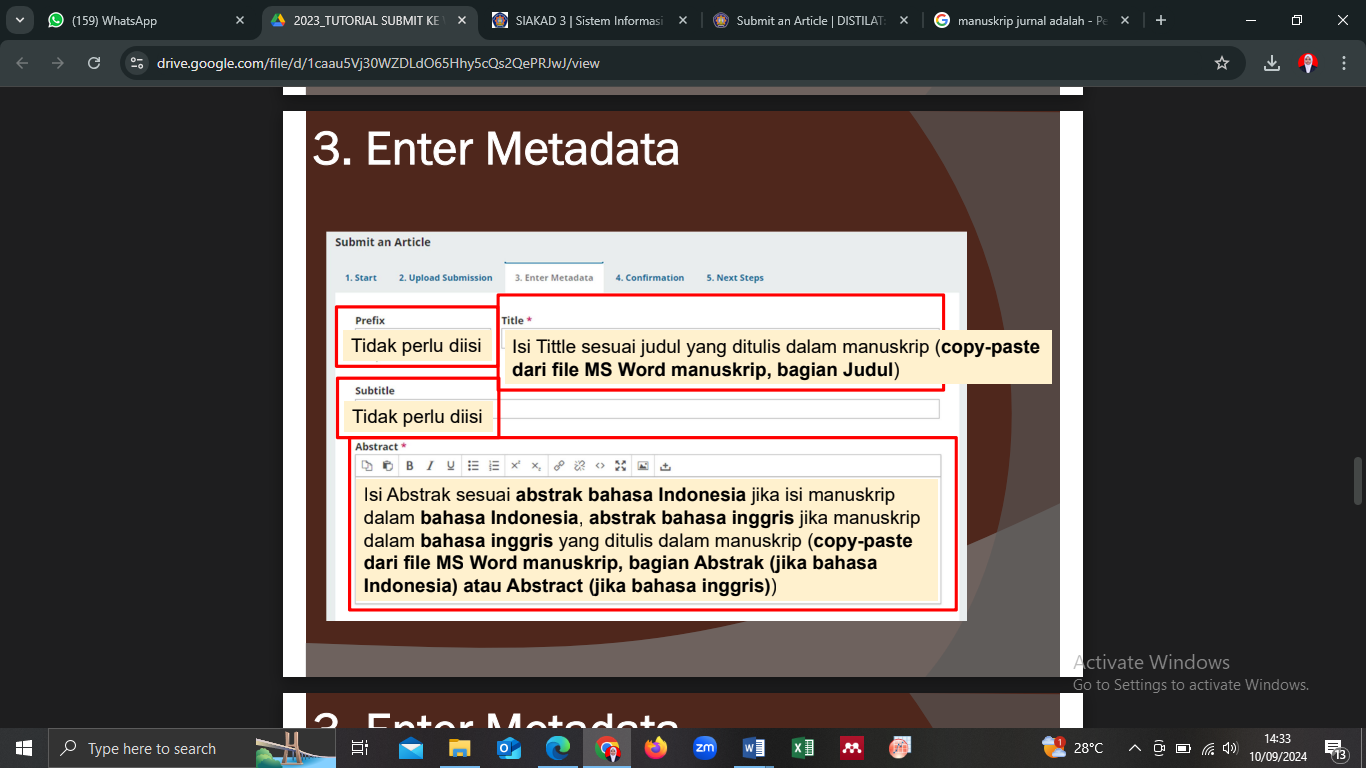Image resolution: width=1366 pixels, height=768 pixels.
Task: View site information icon in address bar
Action: coord(138,63)
